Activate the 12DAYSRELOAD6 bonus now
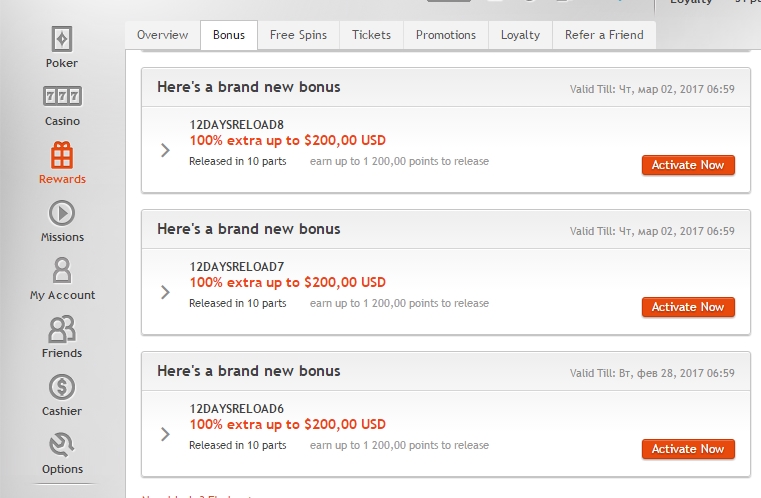Screen dimensions: 761x498 688,449
